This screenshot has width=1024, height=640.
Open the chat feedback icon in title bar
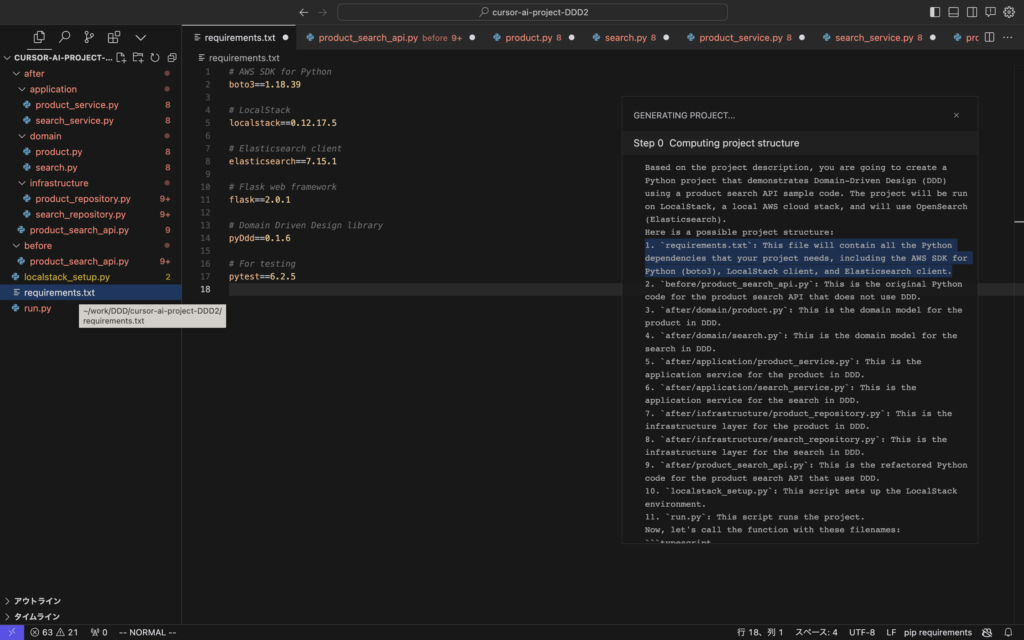(x=990, y=12)
